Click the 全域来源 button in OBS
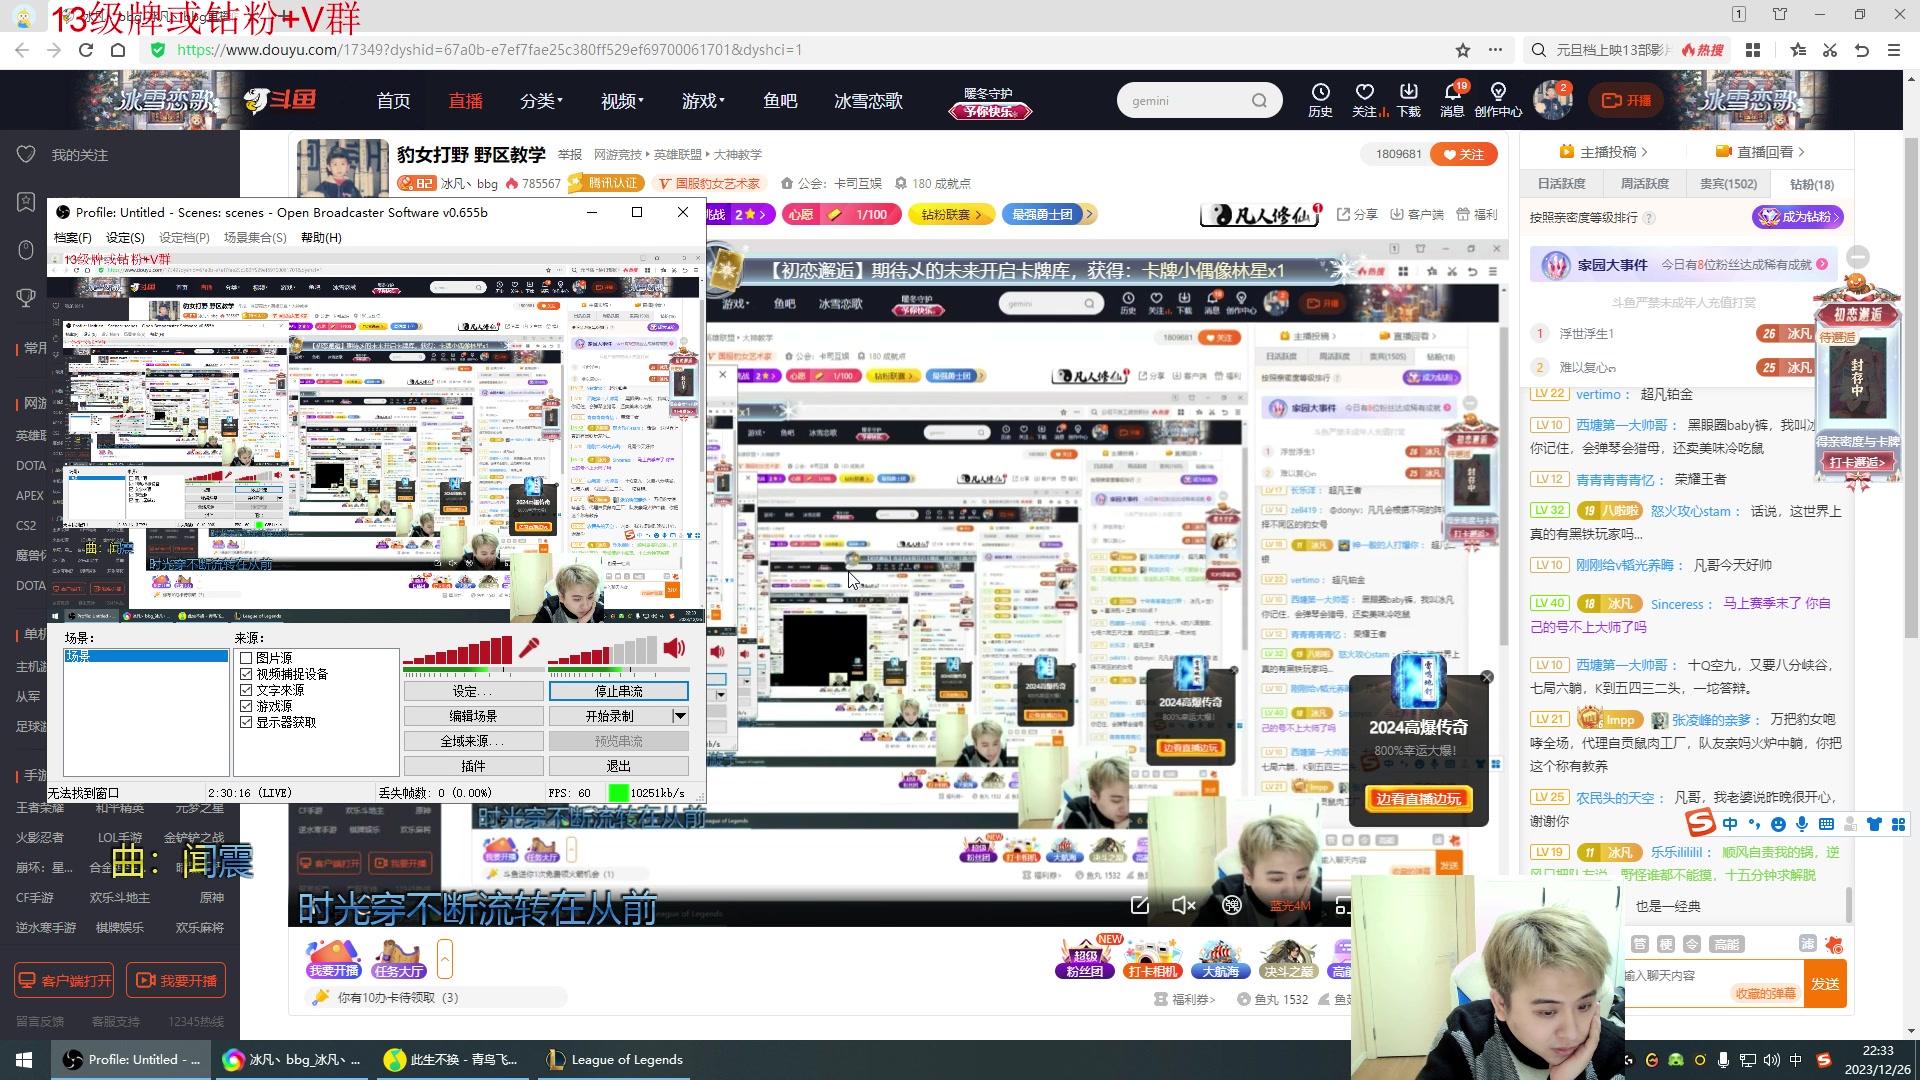The image size is (1920, 1080). pos(473,741)
